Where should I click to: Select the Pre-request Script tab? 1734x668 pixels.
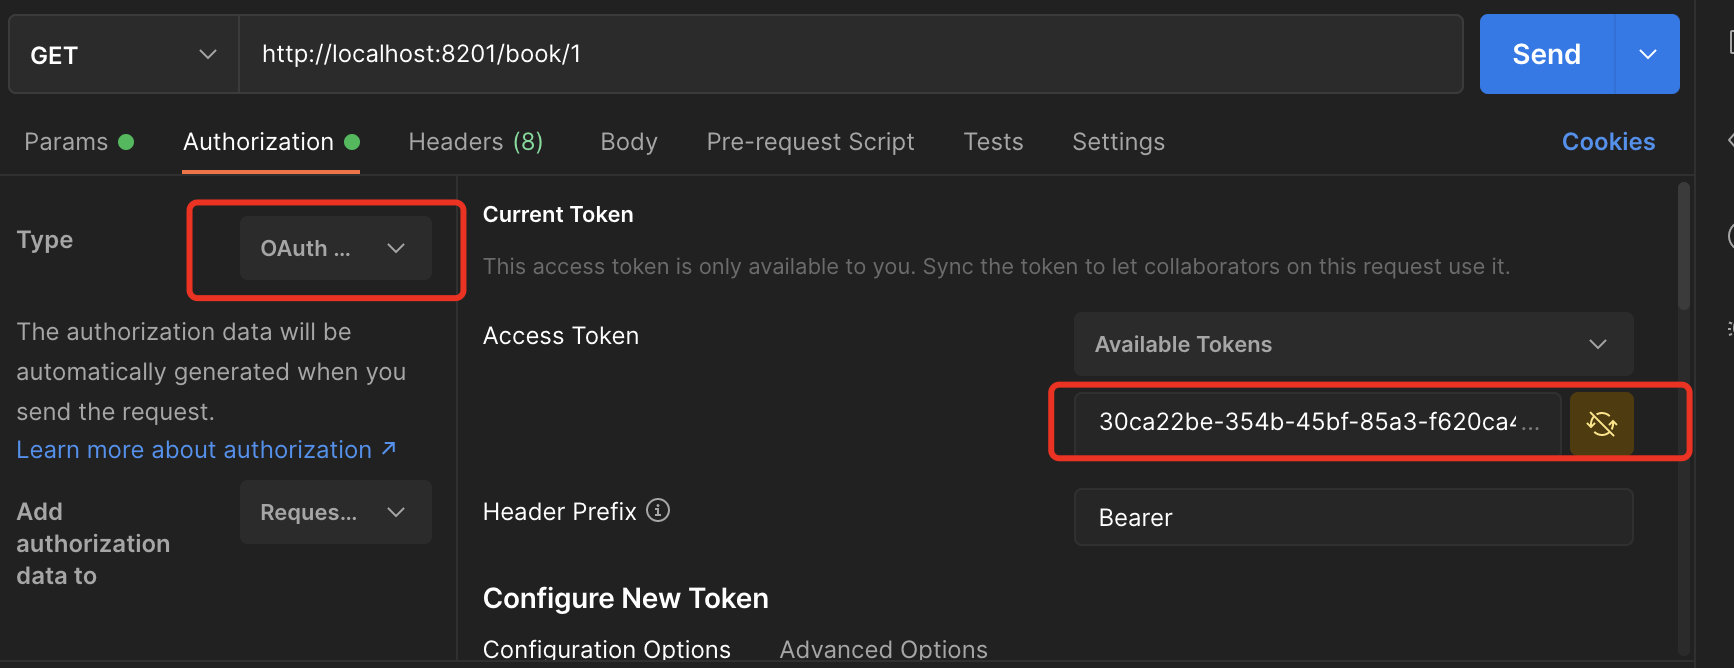coord(810,142)
